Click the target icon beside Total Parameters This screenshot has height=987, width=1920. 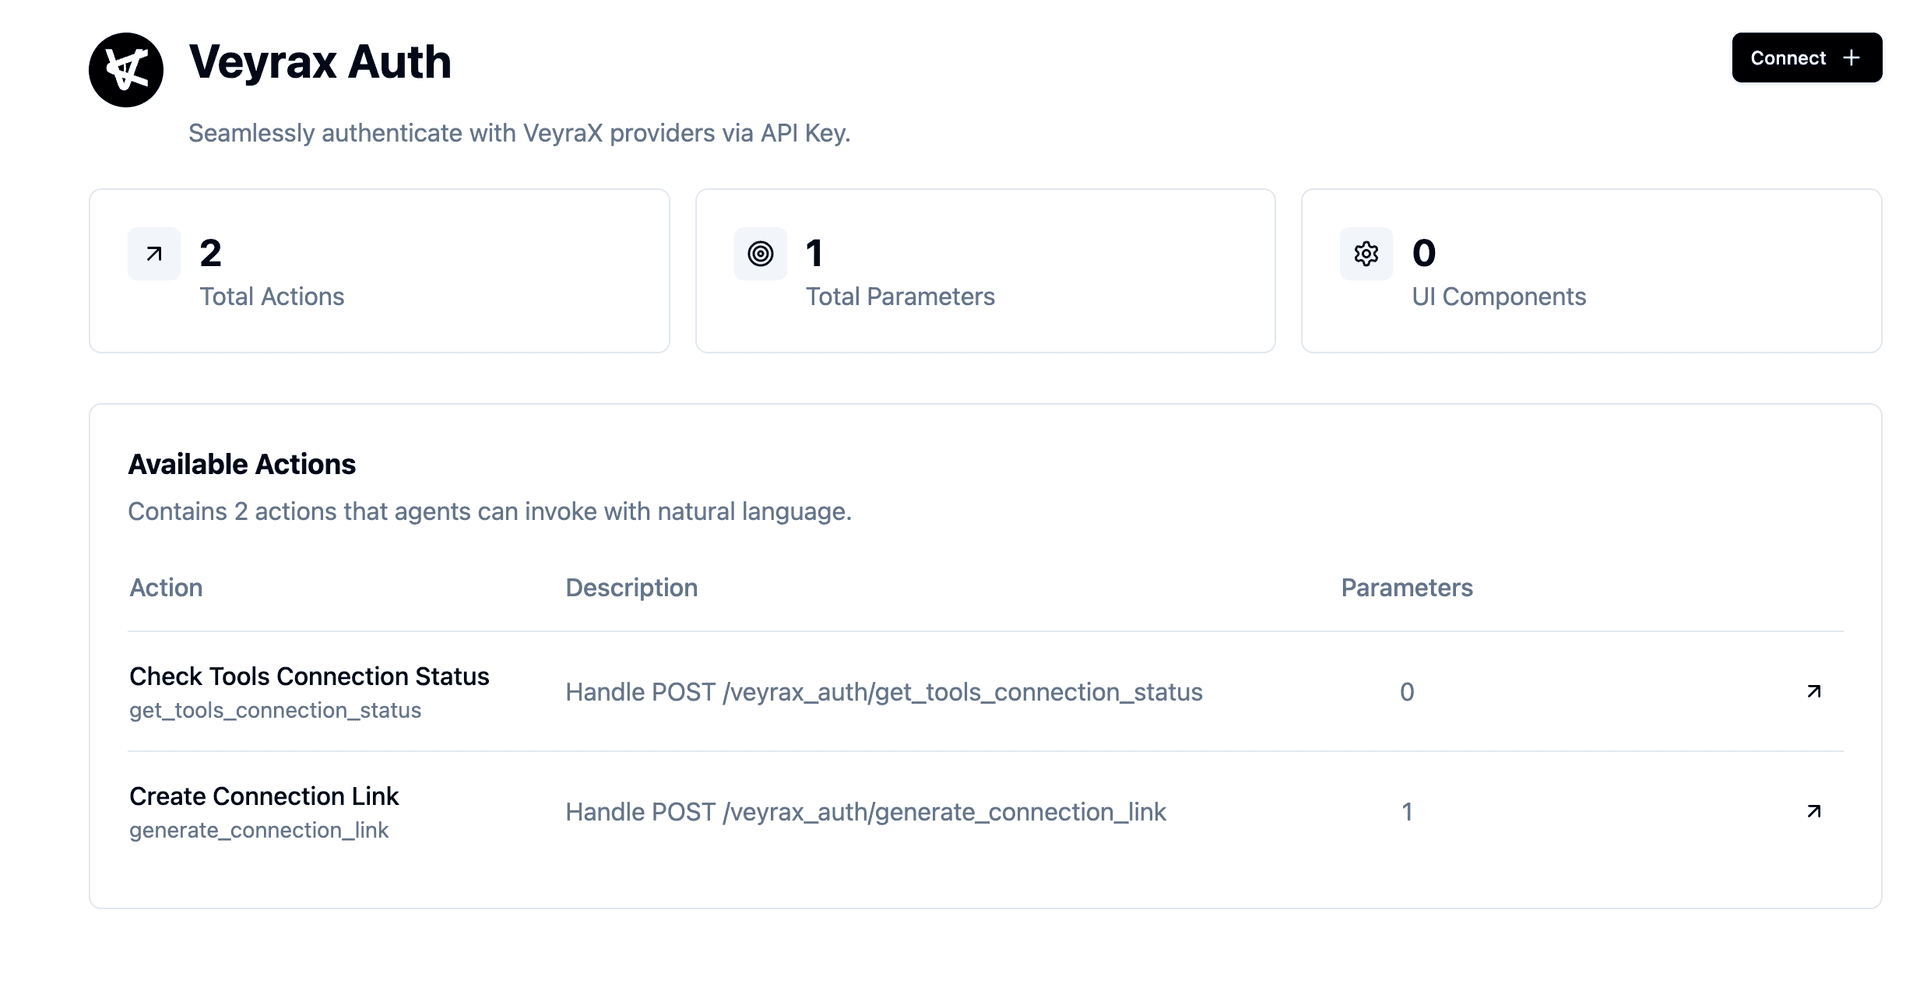pyautogui.click(x=760, y=254)
